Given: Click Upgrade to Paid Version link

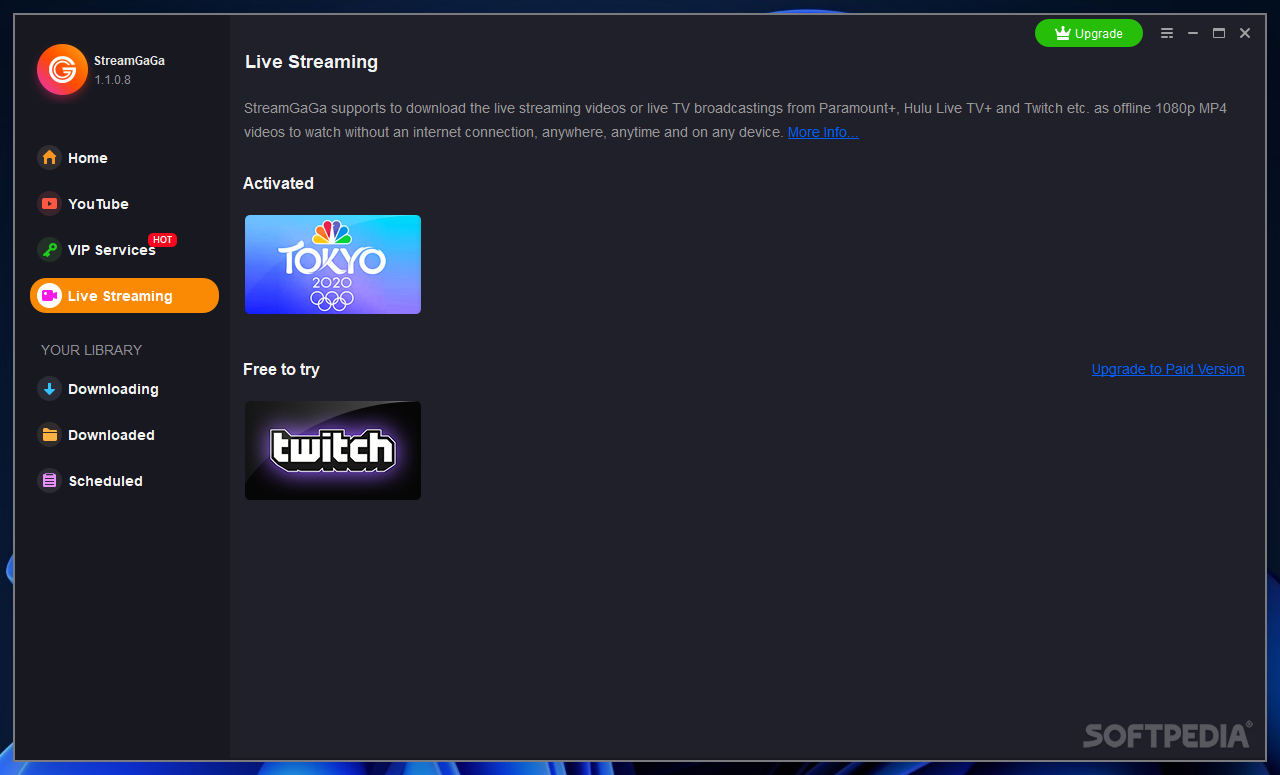Looking at the screenshot, I should click(x=1168, y=369).
